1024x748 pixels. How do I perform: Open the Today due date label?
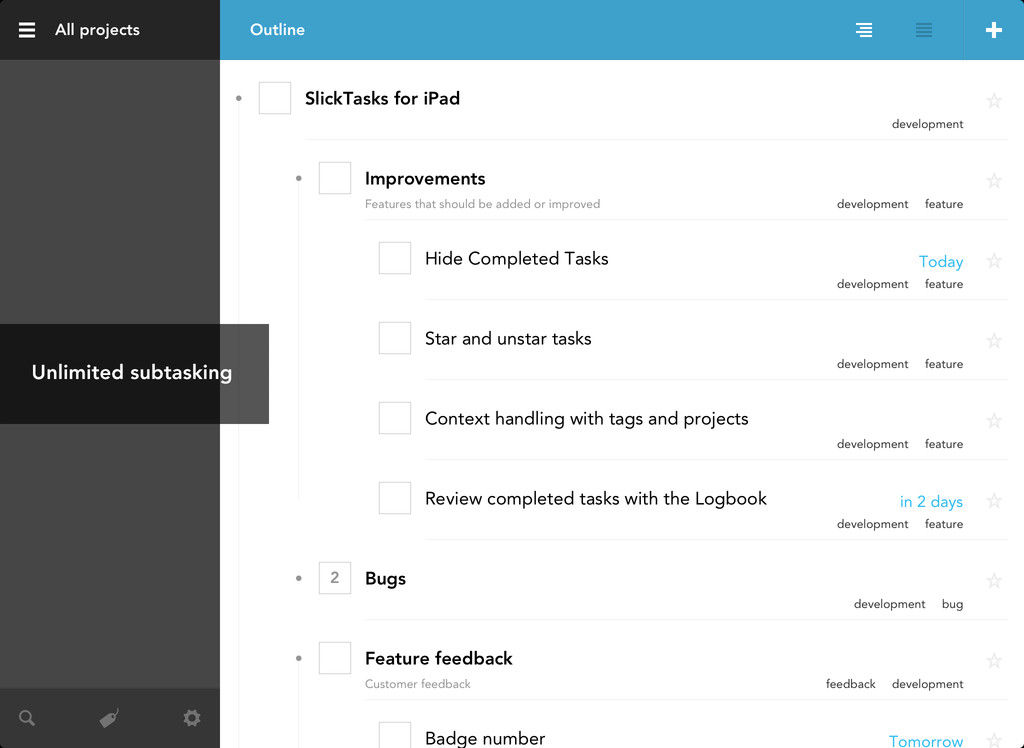pos(940,261)
